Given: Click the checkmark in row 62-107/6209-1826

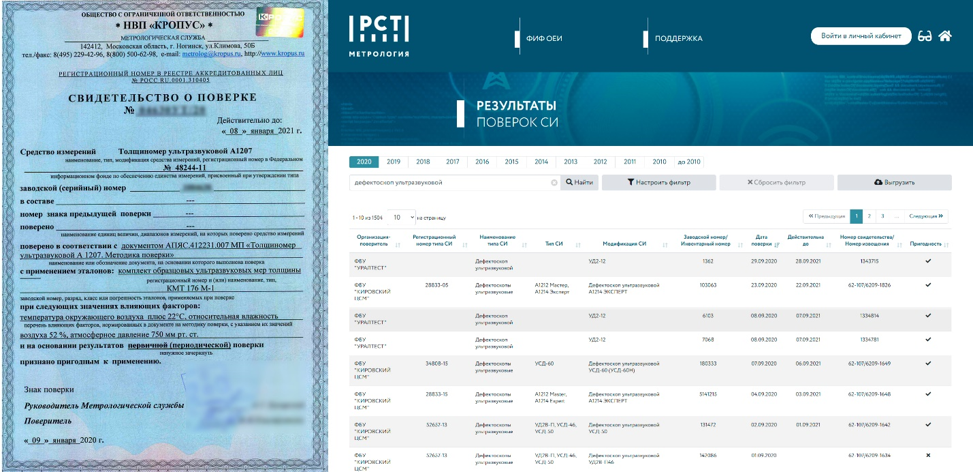Looking at the screenshot, I should [x=928, y=285].
